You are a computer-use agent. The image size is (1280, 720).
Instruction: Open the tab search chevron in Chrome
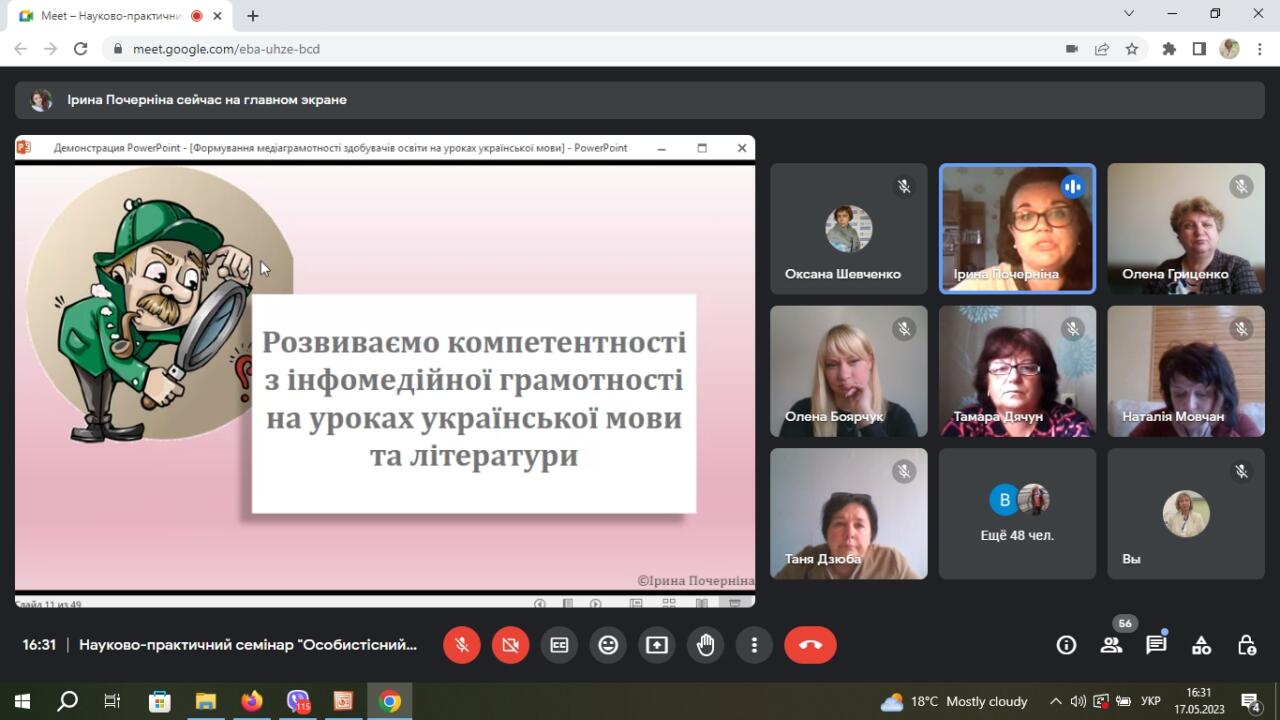1129,14
